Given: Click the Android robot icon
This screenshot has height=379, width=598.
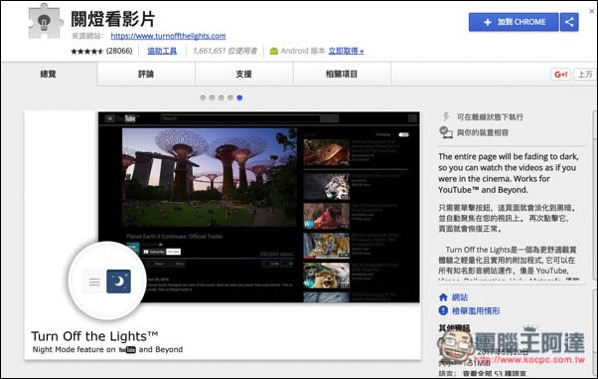Looking at the screenshot, I should coord(274,51).
